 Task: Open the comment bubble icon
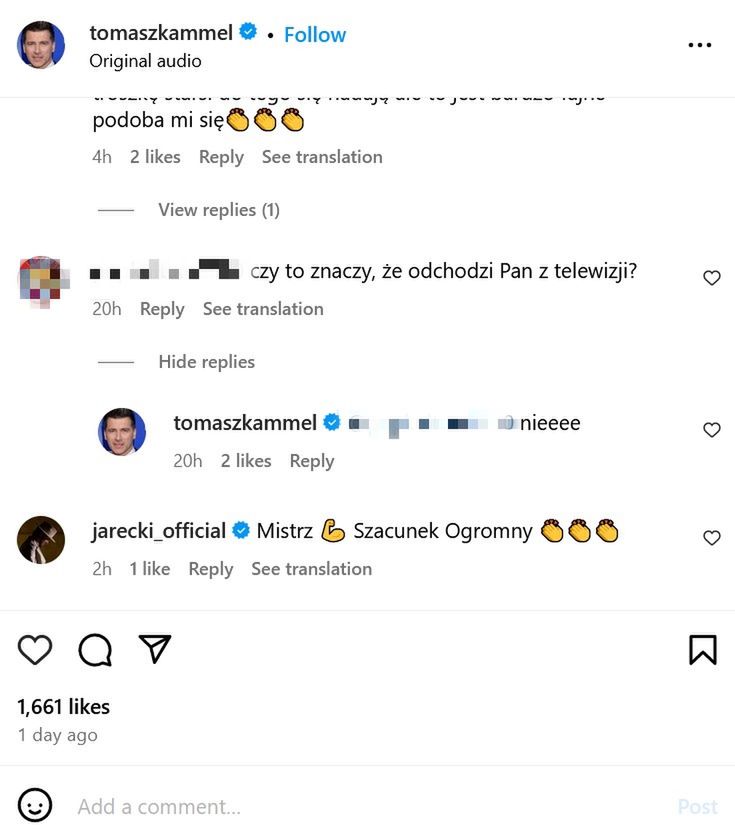(95, 650)
